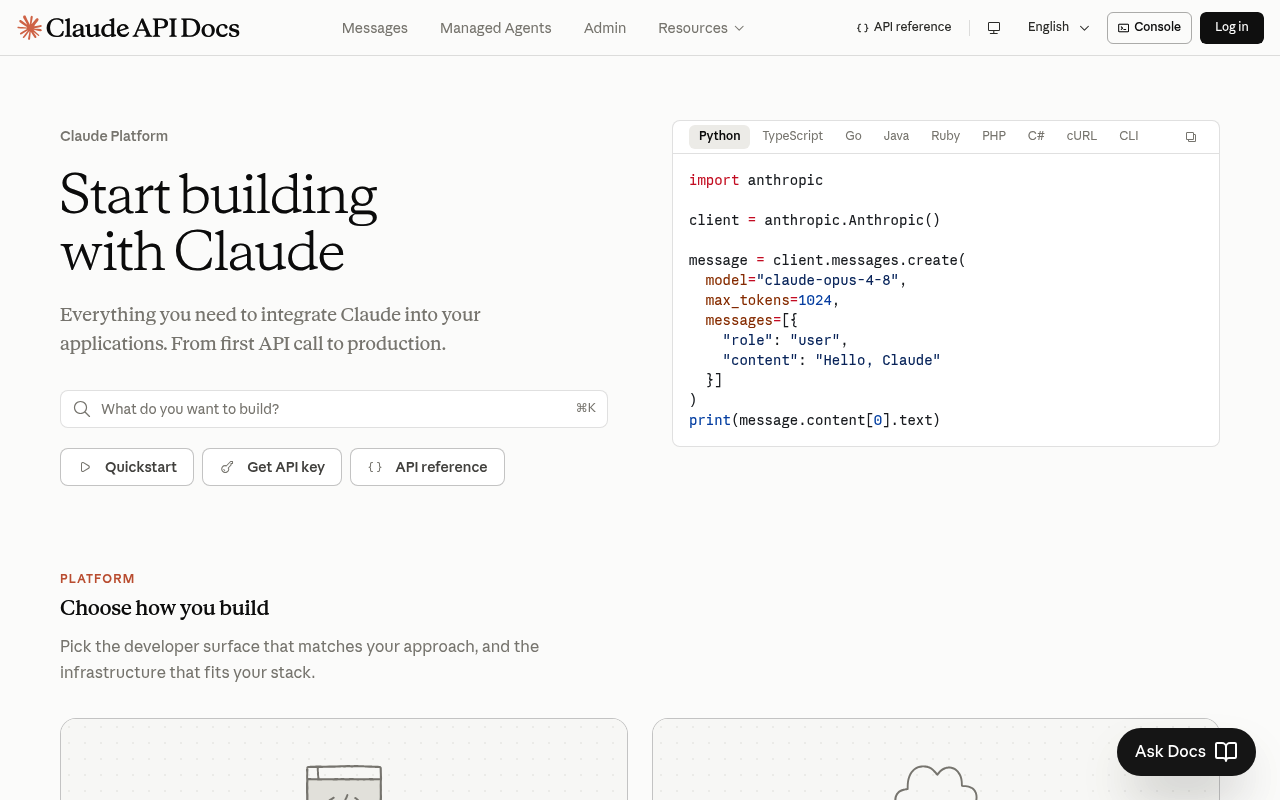1280x800 pixels.
Task: Switch to the Go code tab
Action: click(853, 136)
